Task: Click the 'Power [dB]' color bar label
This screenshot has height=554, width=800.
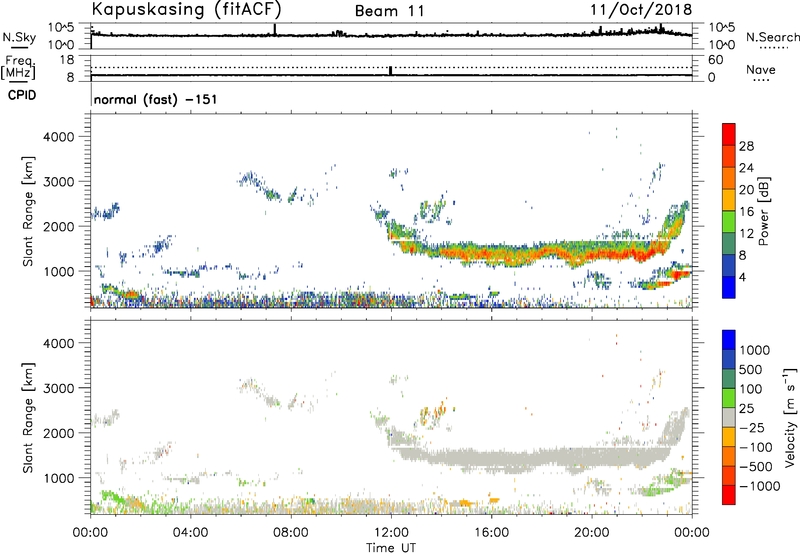Action: click(x=763, y=211)
